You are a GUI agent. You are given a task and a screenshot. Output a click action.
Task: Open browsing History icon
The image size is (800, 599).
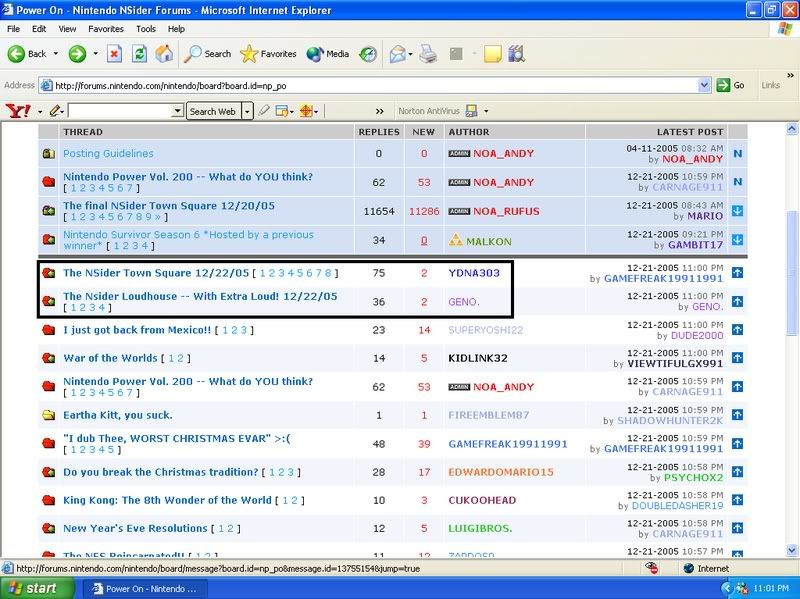tap(368, 54)
